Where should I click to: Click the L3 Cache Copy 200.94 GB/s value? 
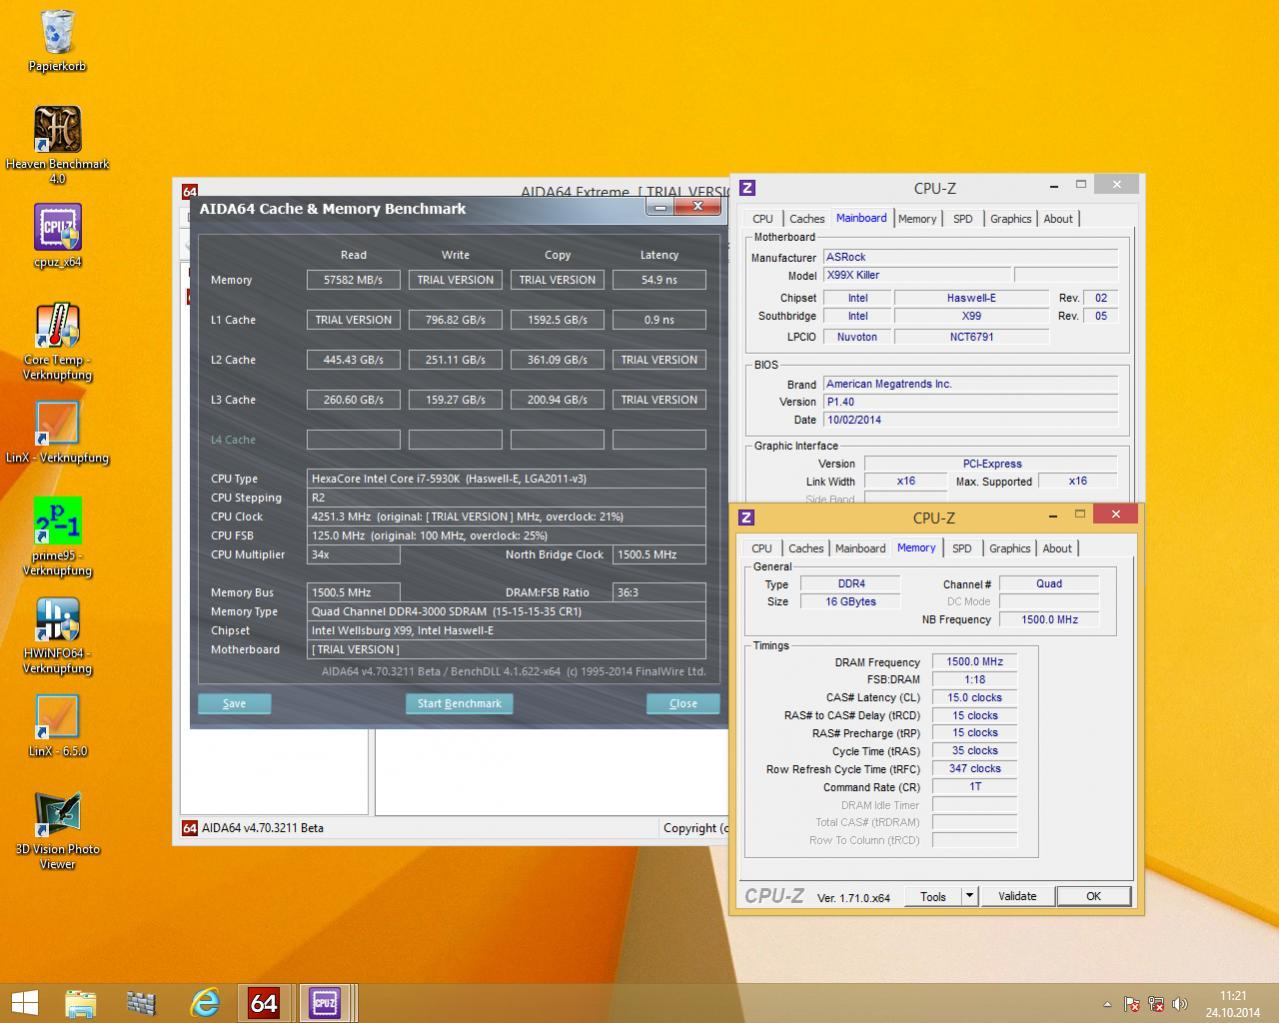point(557,400)
